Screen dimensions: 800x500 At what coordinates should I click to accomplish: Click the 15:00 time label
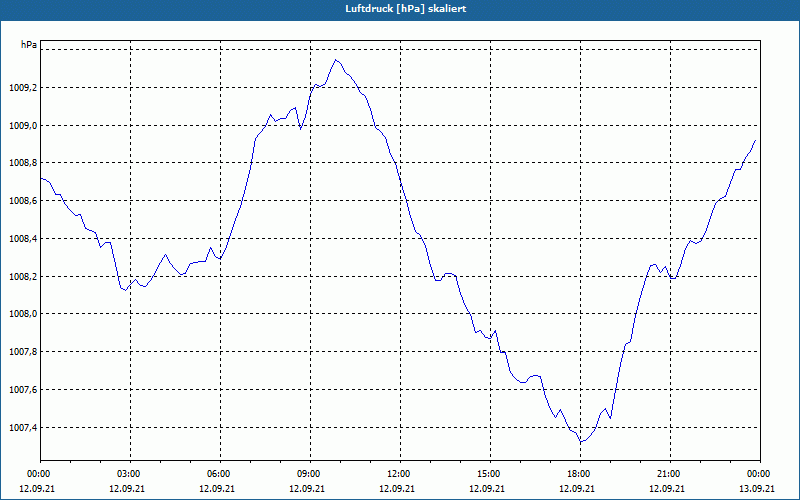[490, 474]
